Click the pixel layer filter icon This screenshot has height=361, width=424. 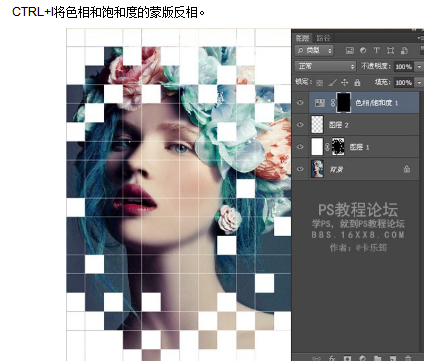click(x=349, y=50)
